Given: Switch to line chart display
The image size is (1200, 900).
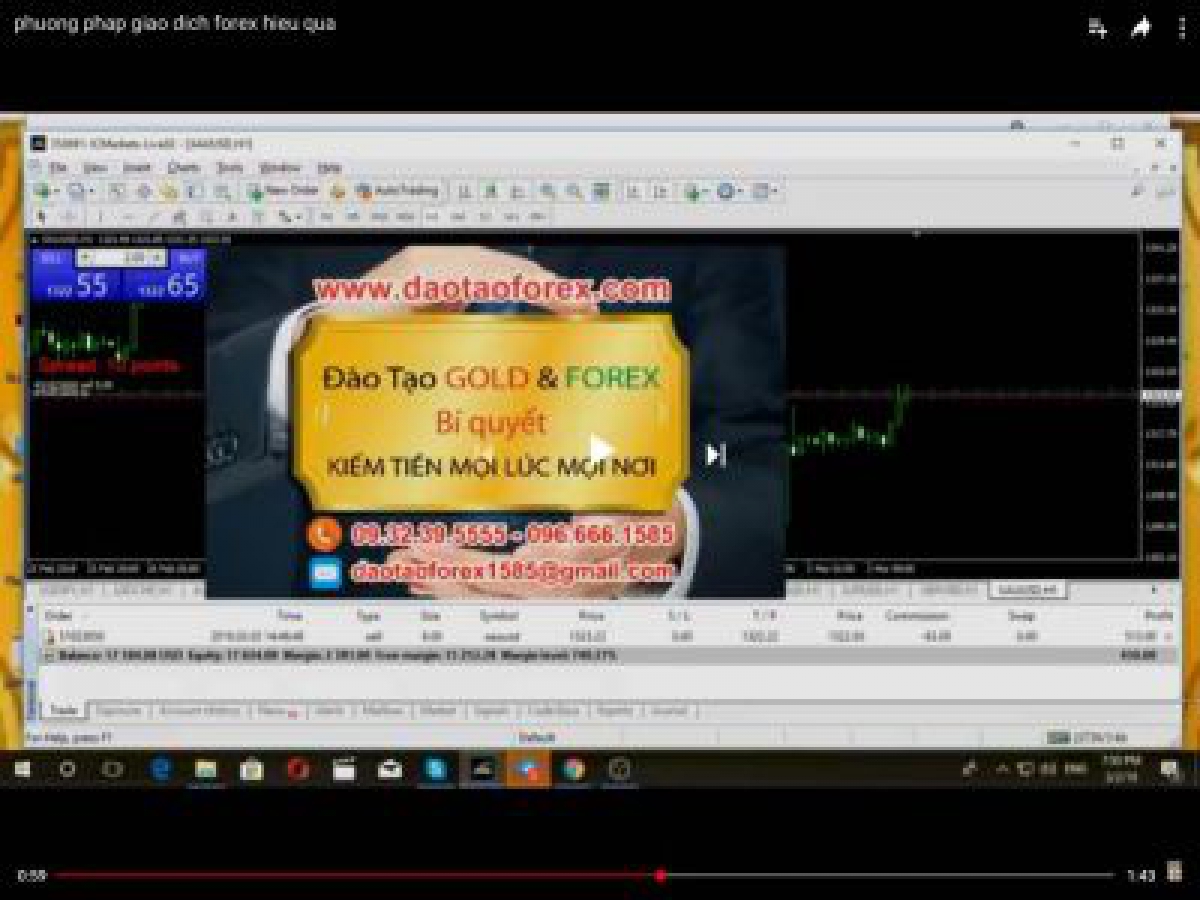Looking at the screenshot, I should pos(517,190).
